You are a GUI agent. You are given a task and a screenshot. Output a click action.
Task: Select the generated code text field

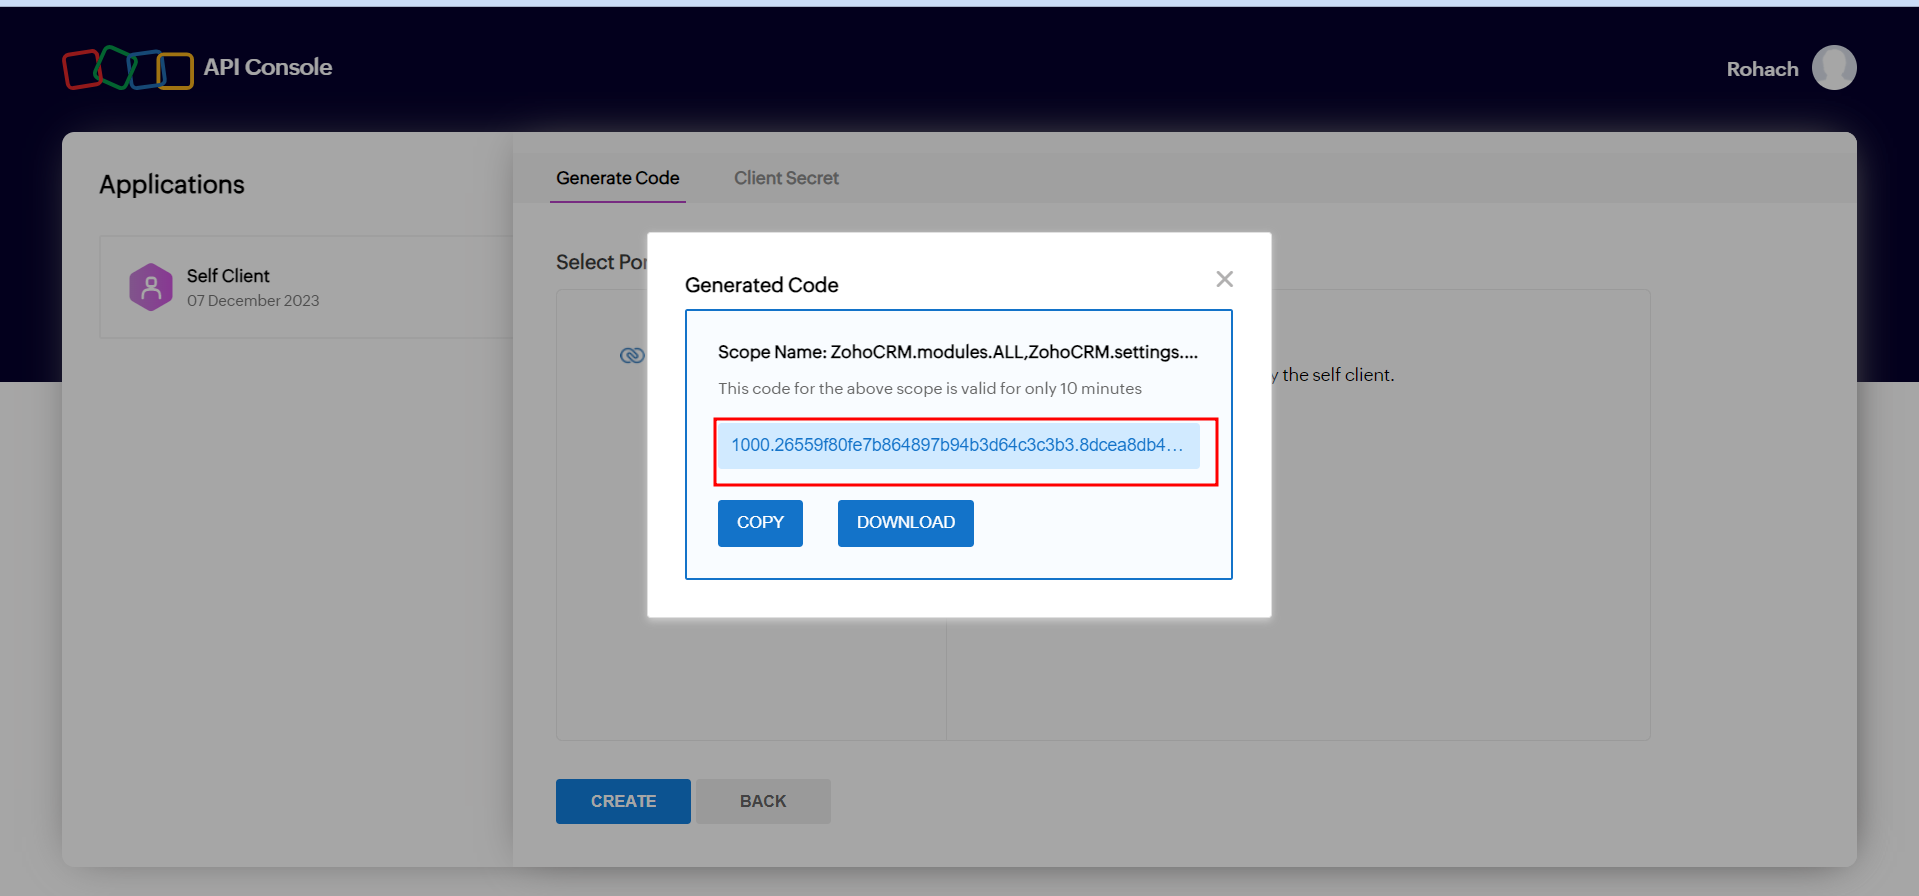pos(958,445)
